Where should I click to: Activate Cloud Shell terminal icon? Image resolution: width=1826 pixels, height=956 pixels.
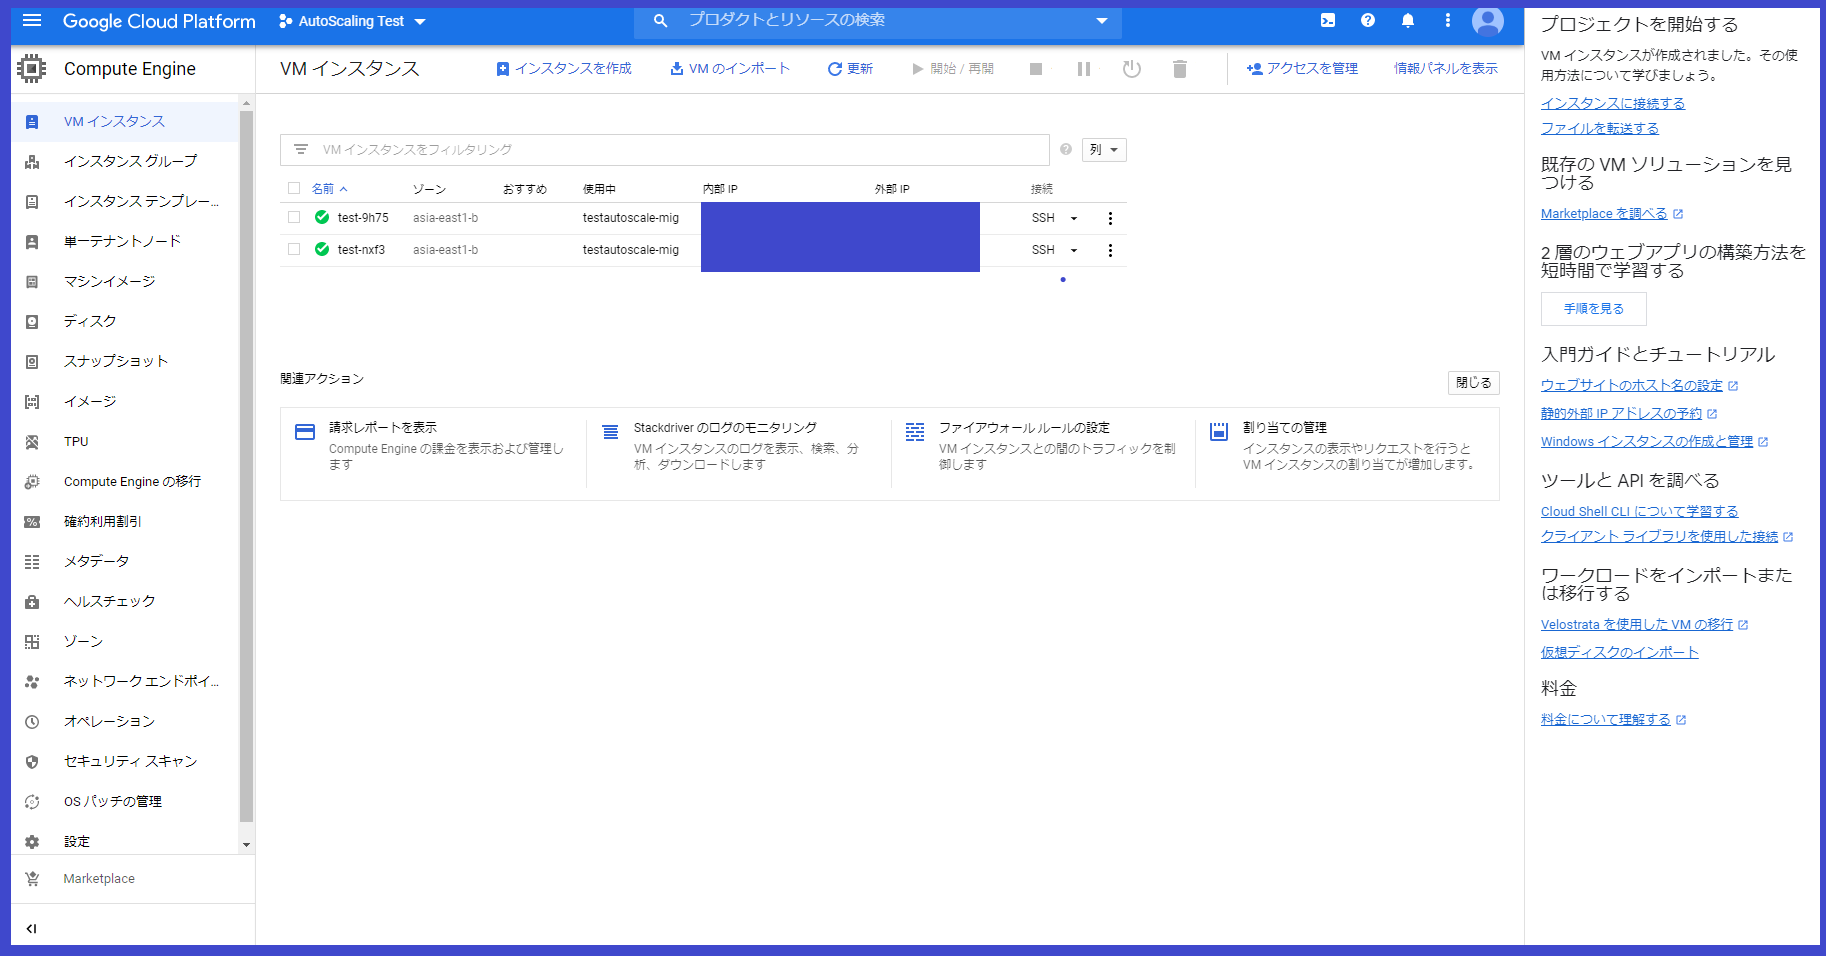point(1328,21)
